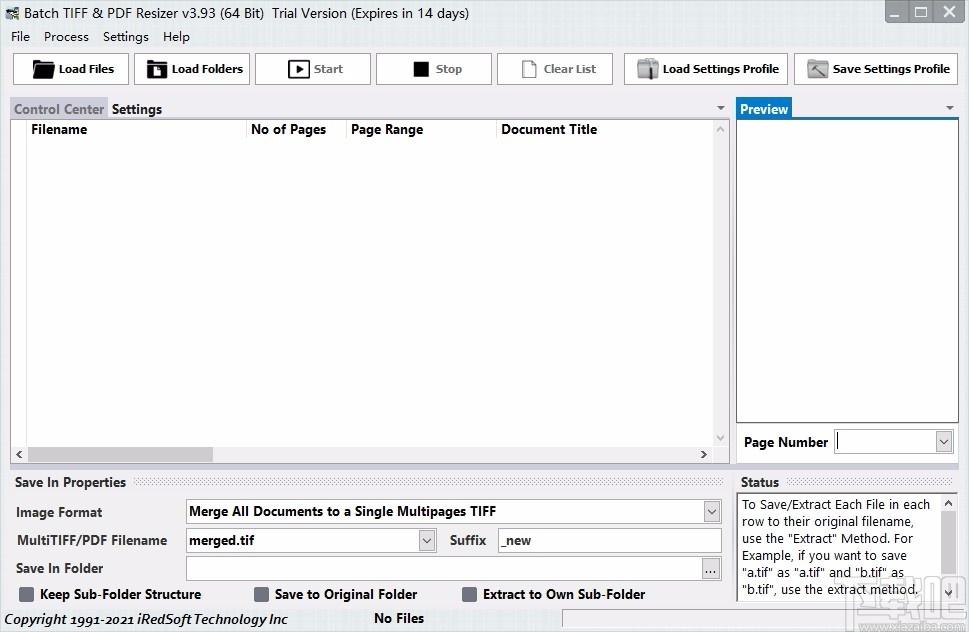Expand the Preview panel arrow menu

click(950, 108)
